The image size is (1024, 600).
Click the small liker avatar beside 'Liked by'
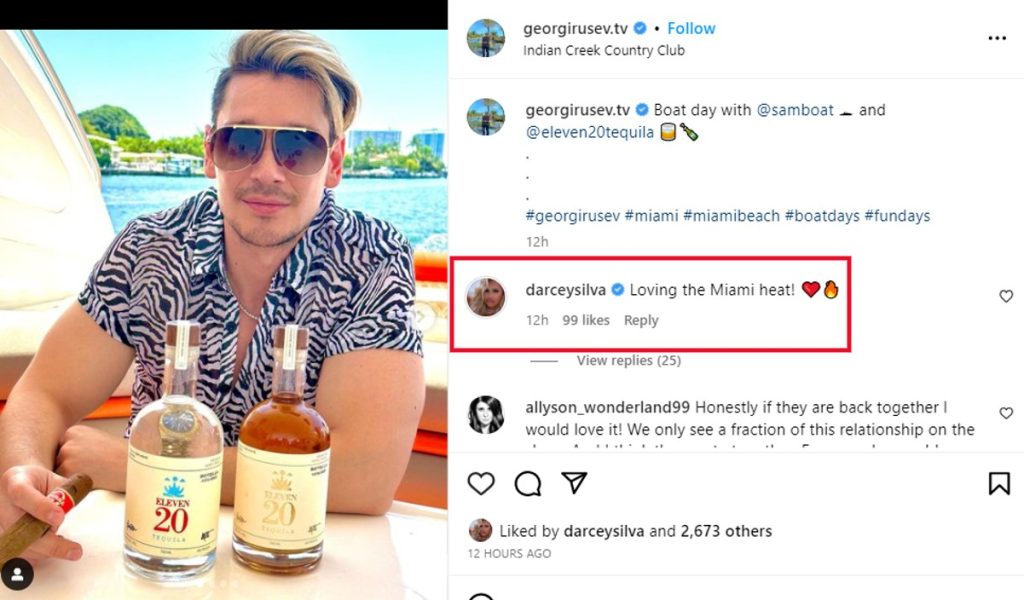pos(479,531)
